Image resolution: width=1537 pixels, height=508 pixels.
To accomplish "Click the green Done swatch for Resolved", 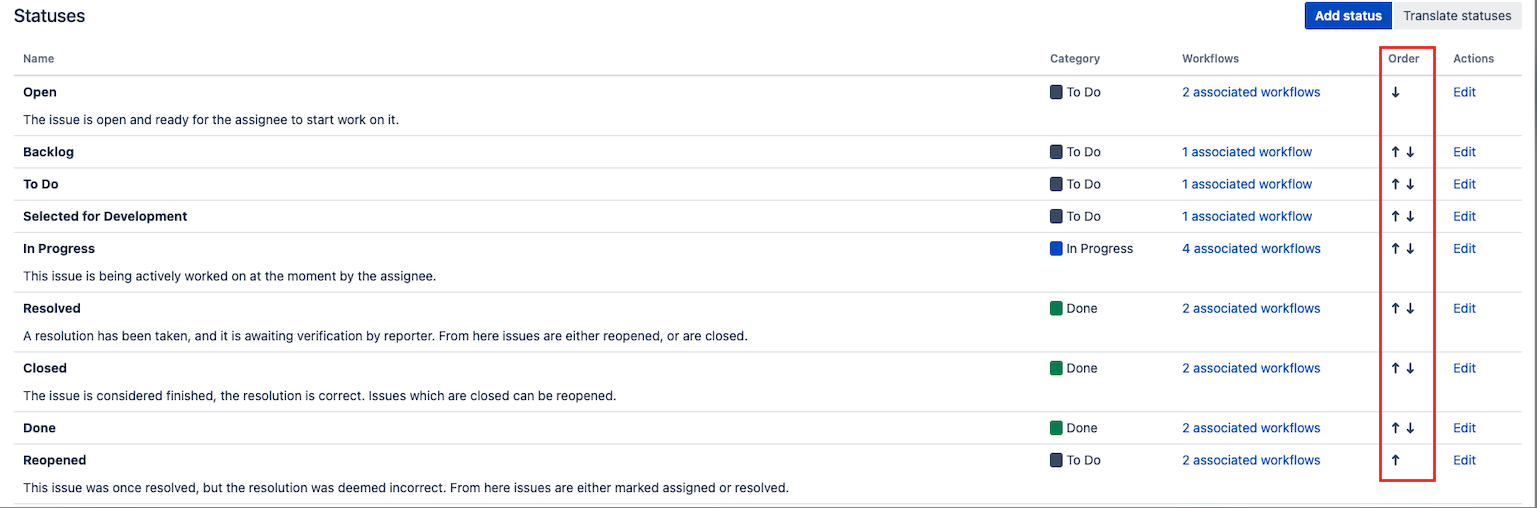I will (x=1056, y=309).
